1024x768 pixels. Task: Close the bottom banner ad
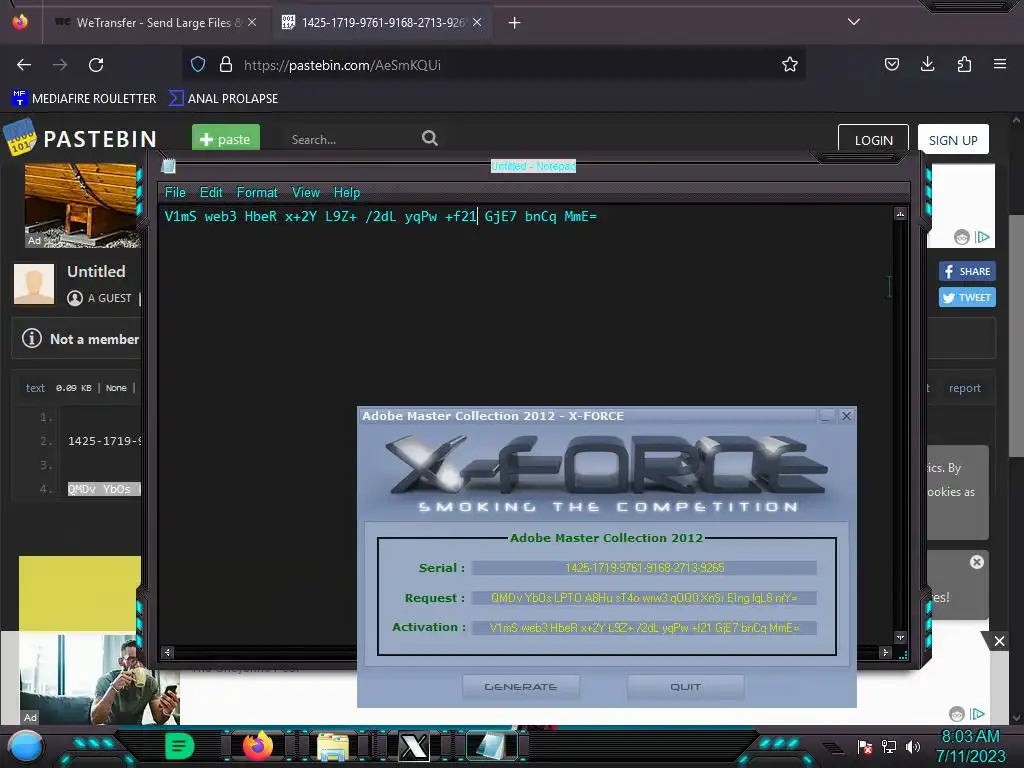pos(999,641)
